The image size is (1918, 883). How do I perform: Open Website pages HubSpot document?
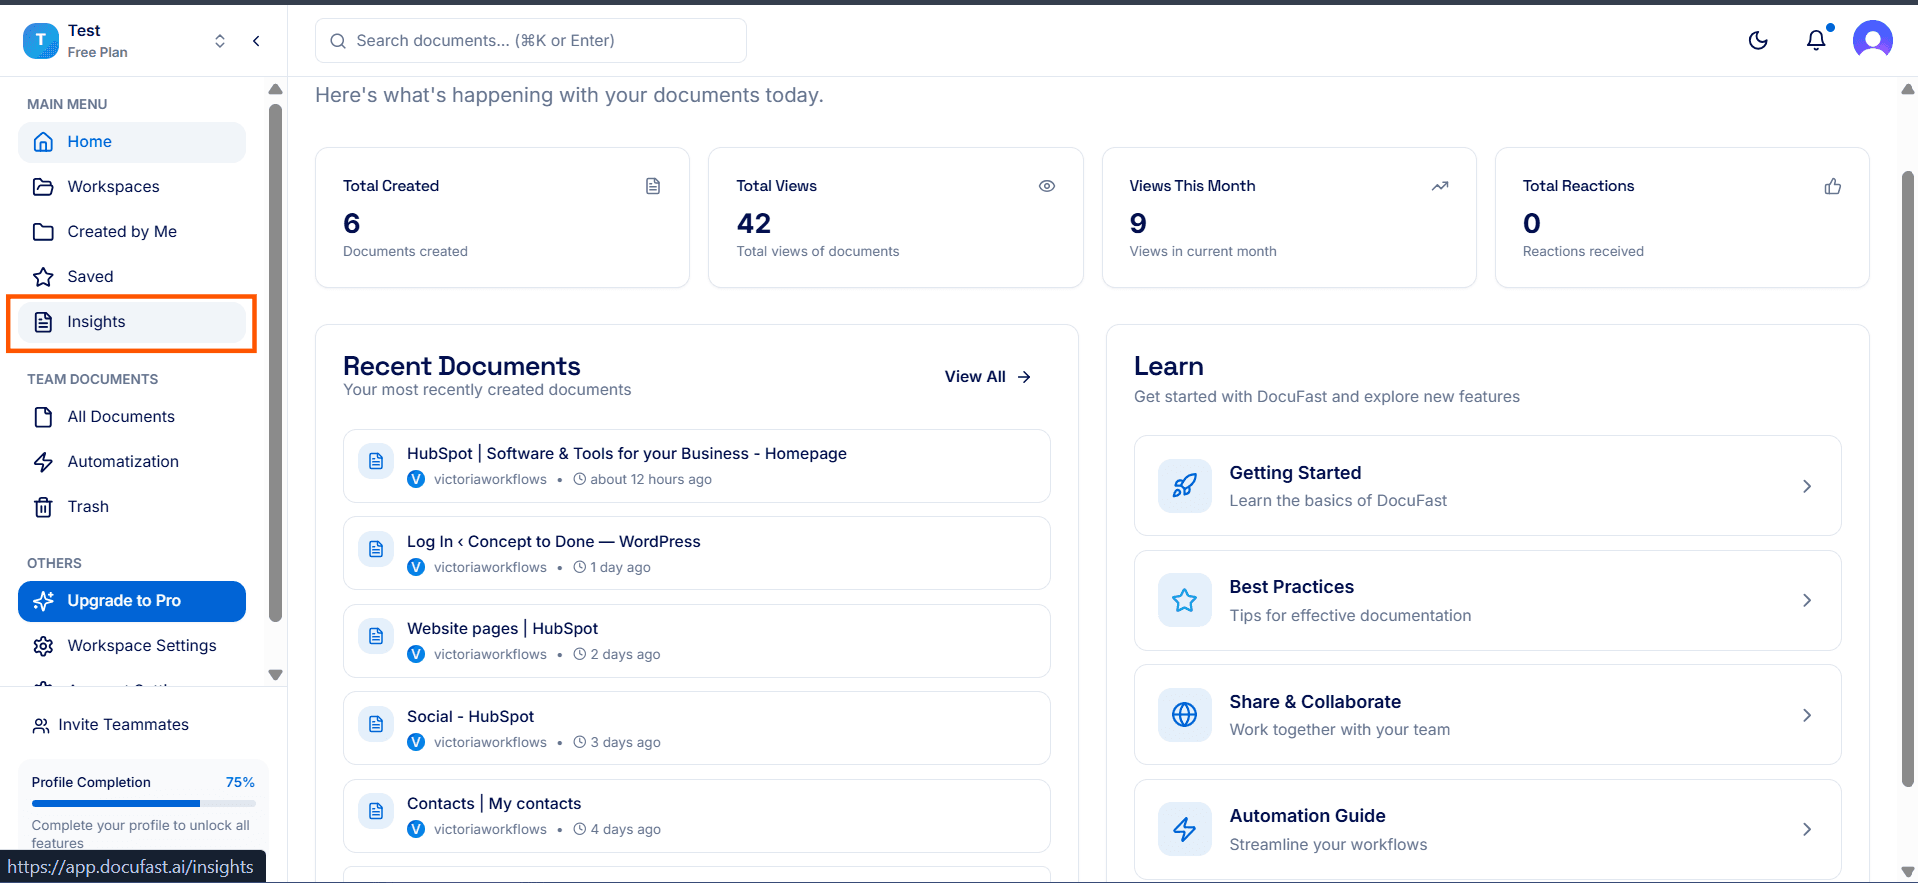697,641
